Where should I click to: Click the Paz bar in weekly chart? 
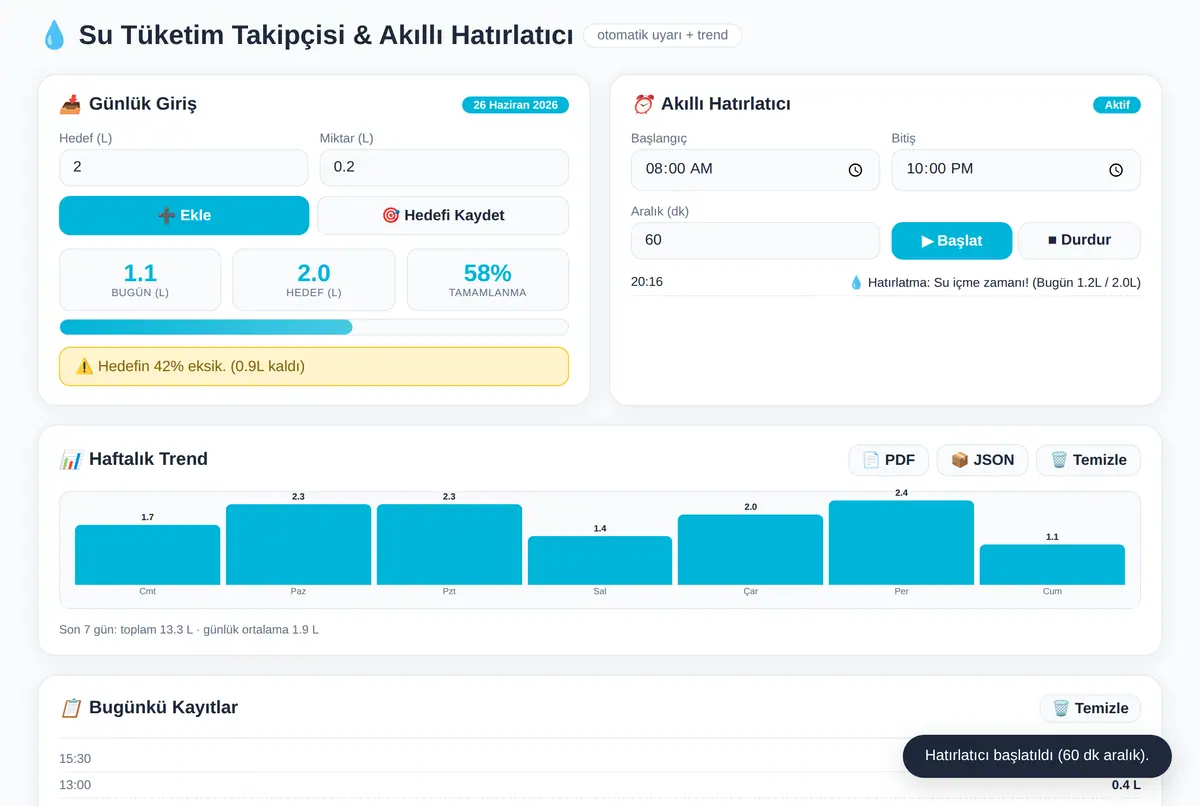click(x=298, y=545)
